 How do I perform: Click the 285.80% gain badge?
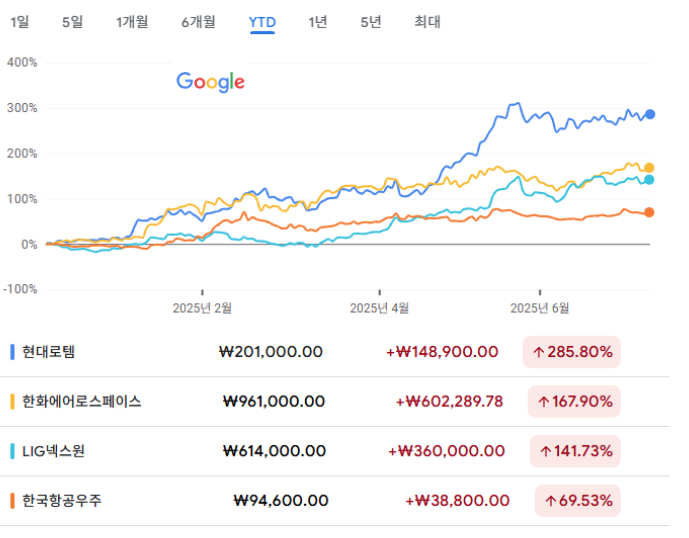coord(572,352)
